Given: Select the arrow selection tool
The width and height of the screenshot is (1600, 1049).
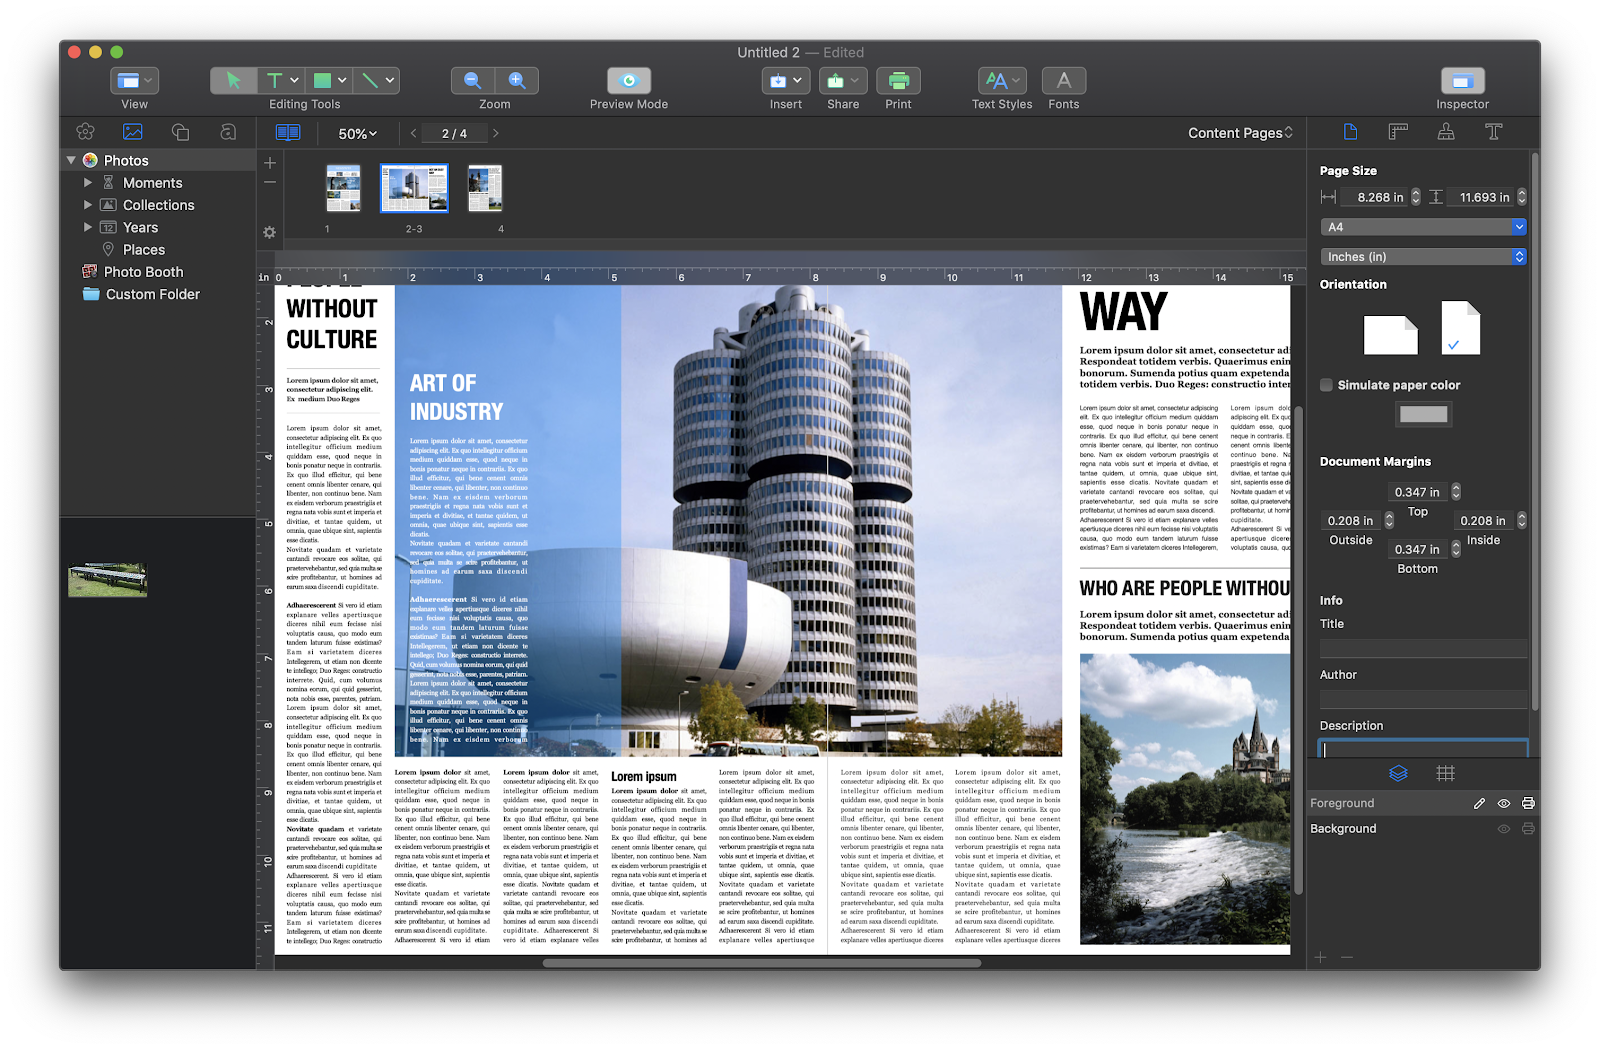Looking at the screenshot, I should (x=233, y=80).
